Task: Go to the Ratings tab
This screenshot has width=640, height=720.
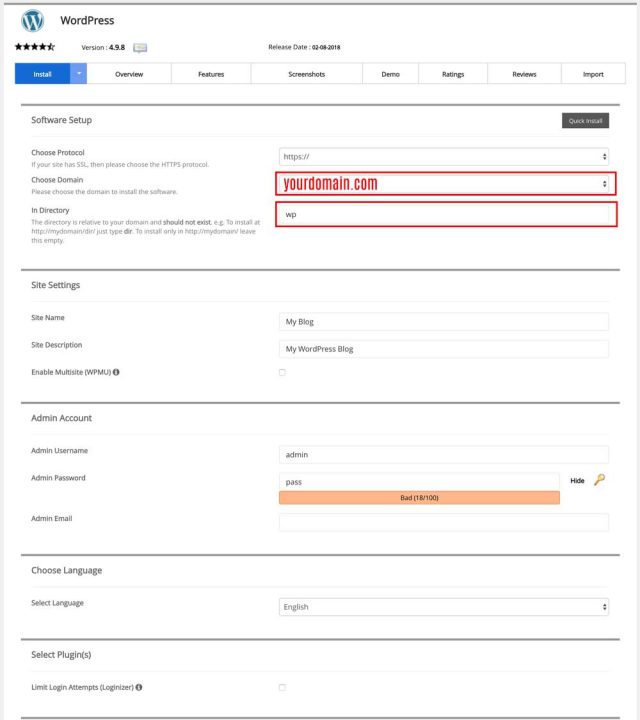Action: point(453,74)
